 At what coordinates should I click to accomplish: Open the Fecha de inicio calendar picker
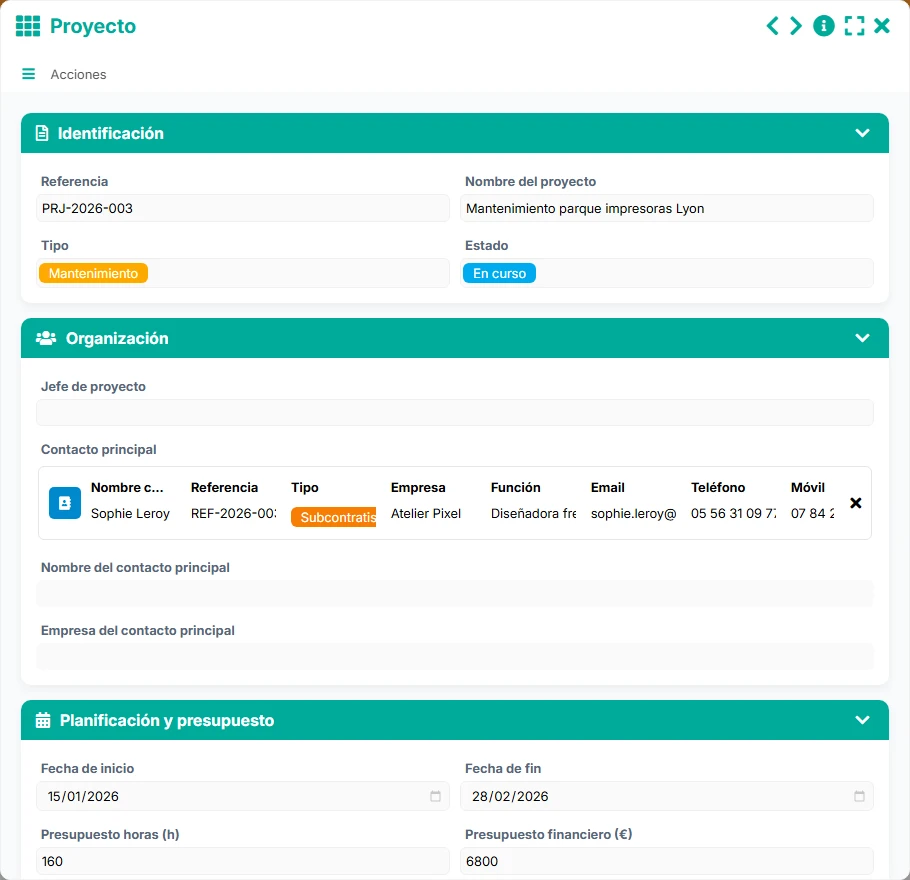coord(435,796)
